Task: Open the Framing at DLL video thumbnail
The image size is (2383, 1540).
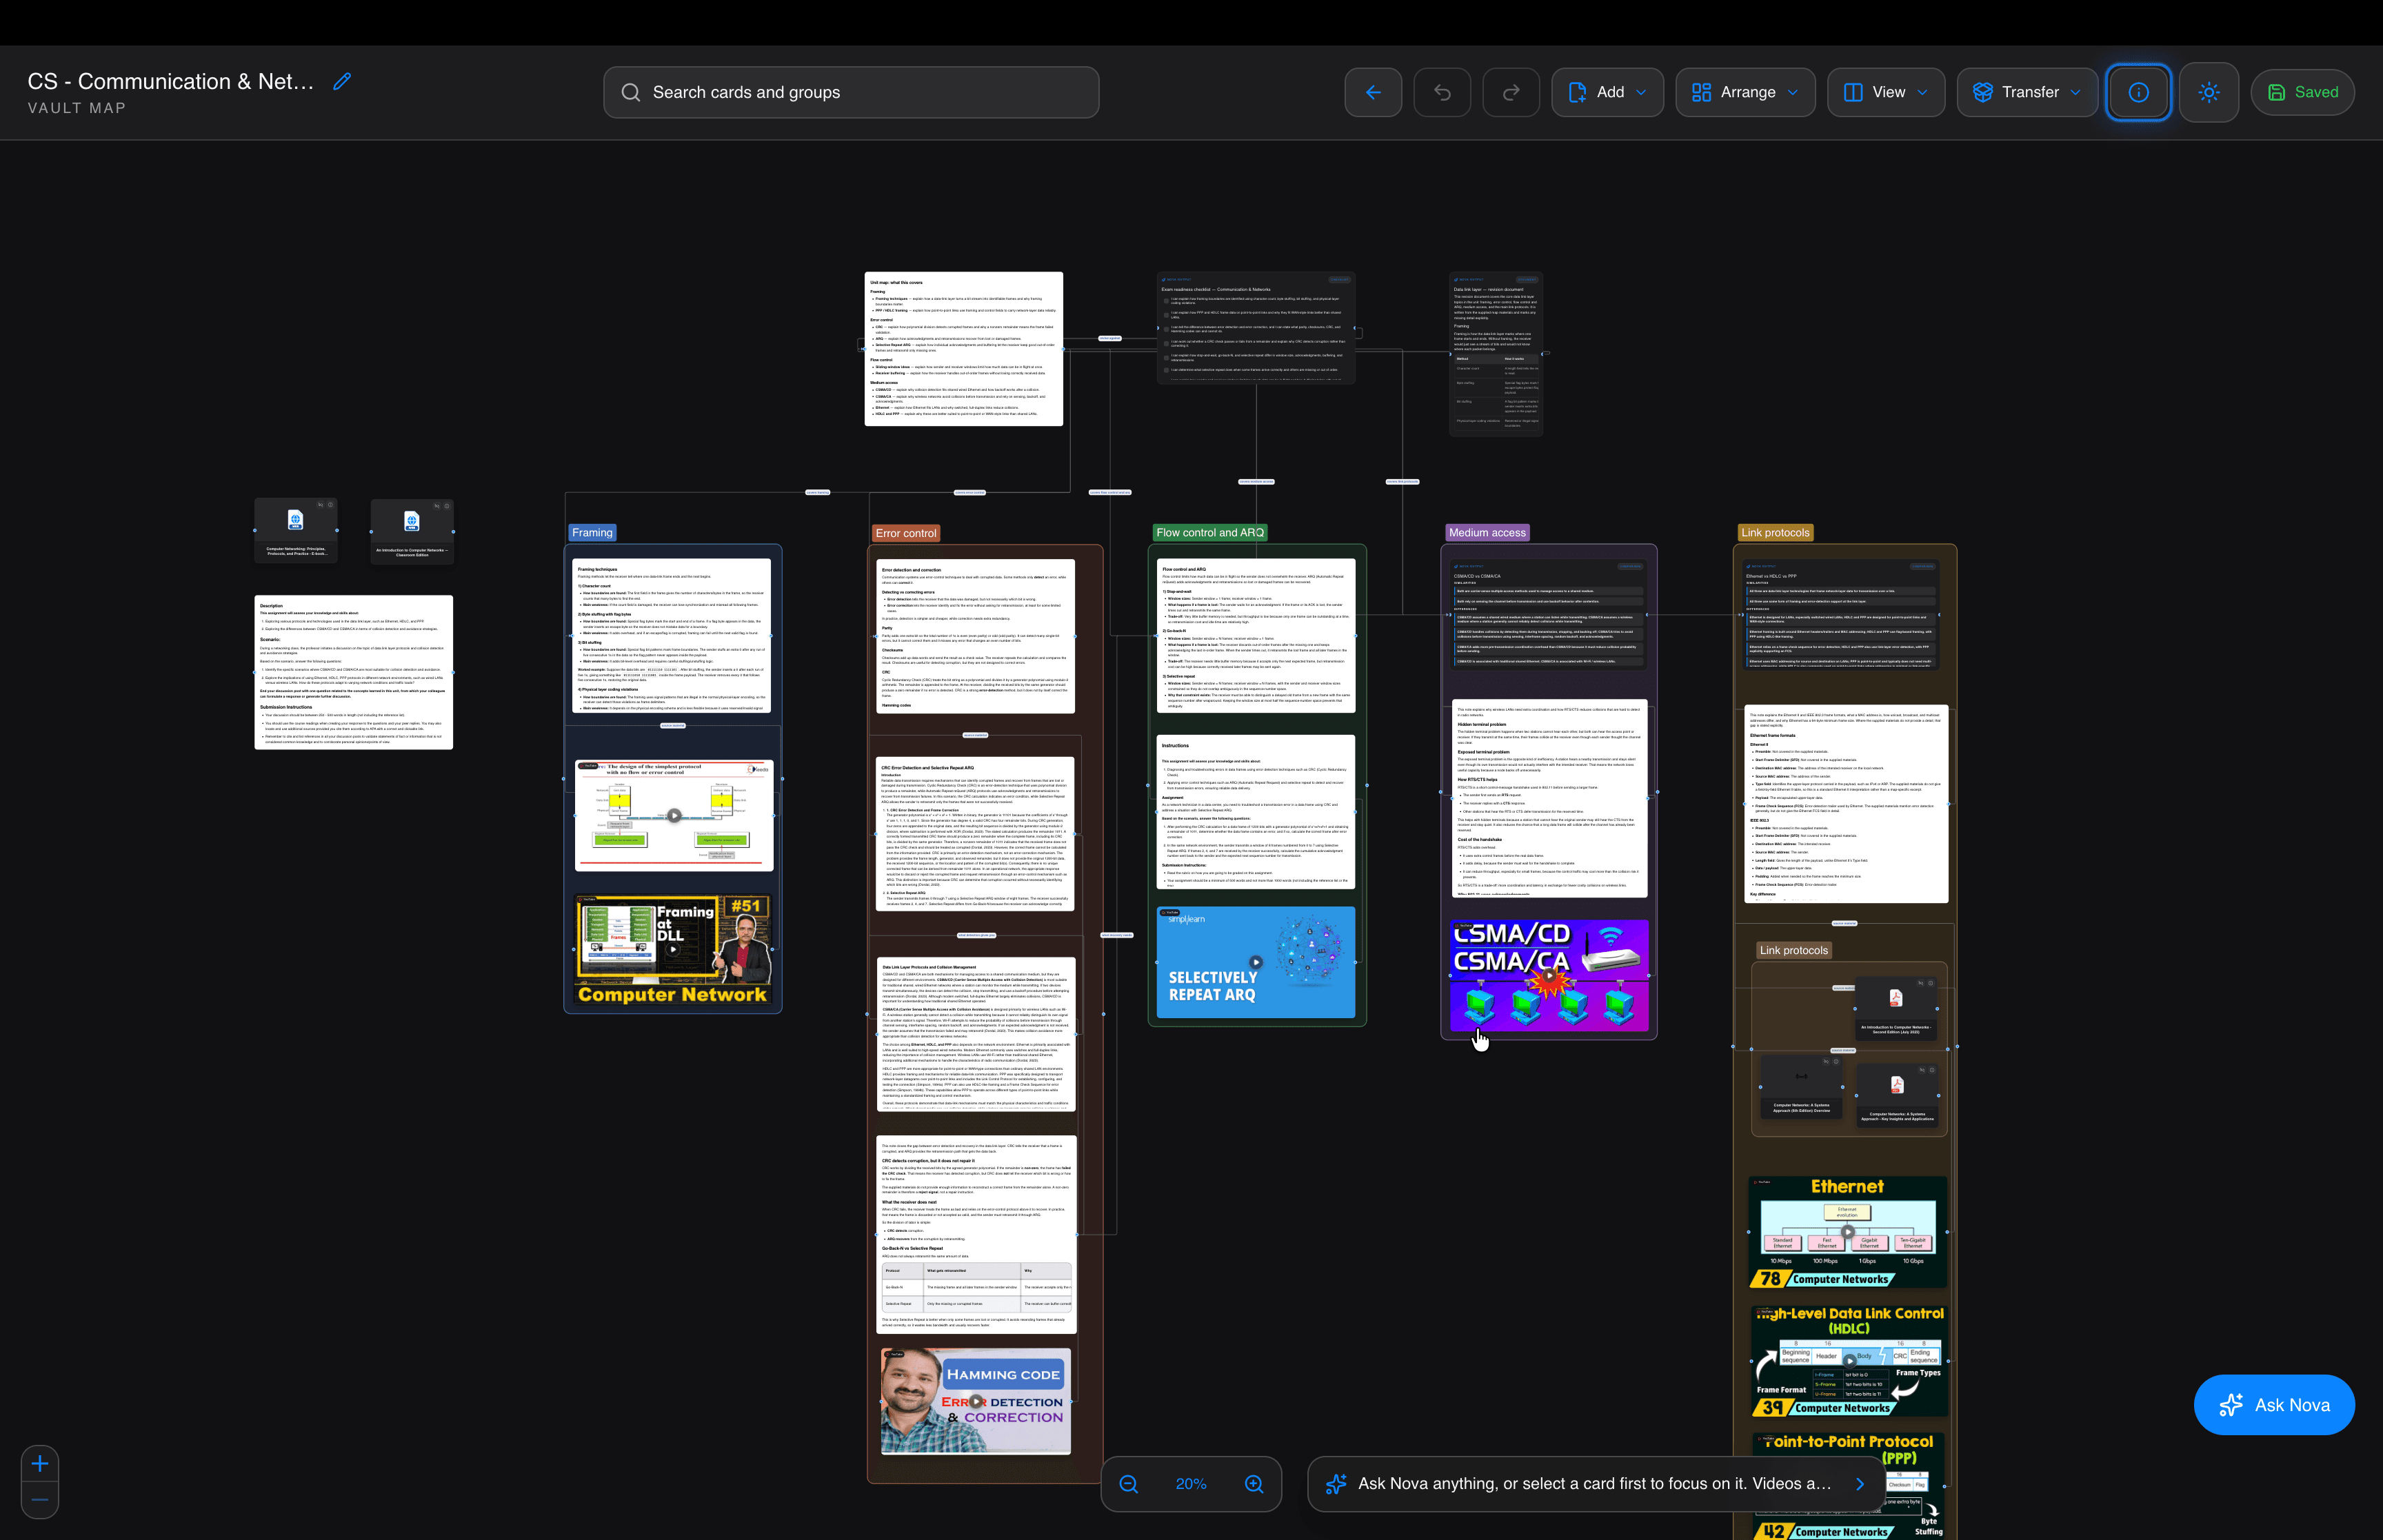Action: coord(674,950)
